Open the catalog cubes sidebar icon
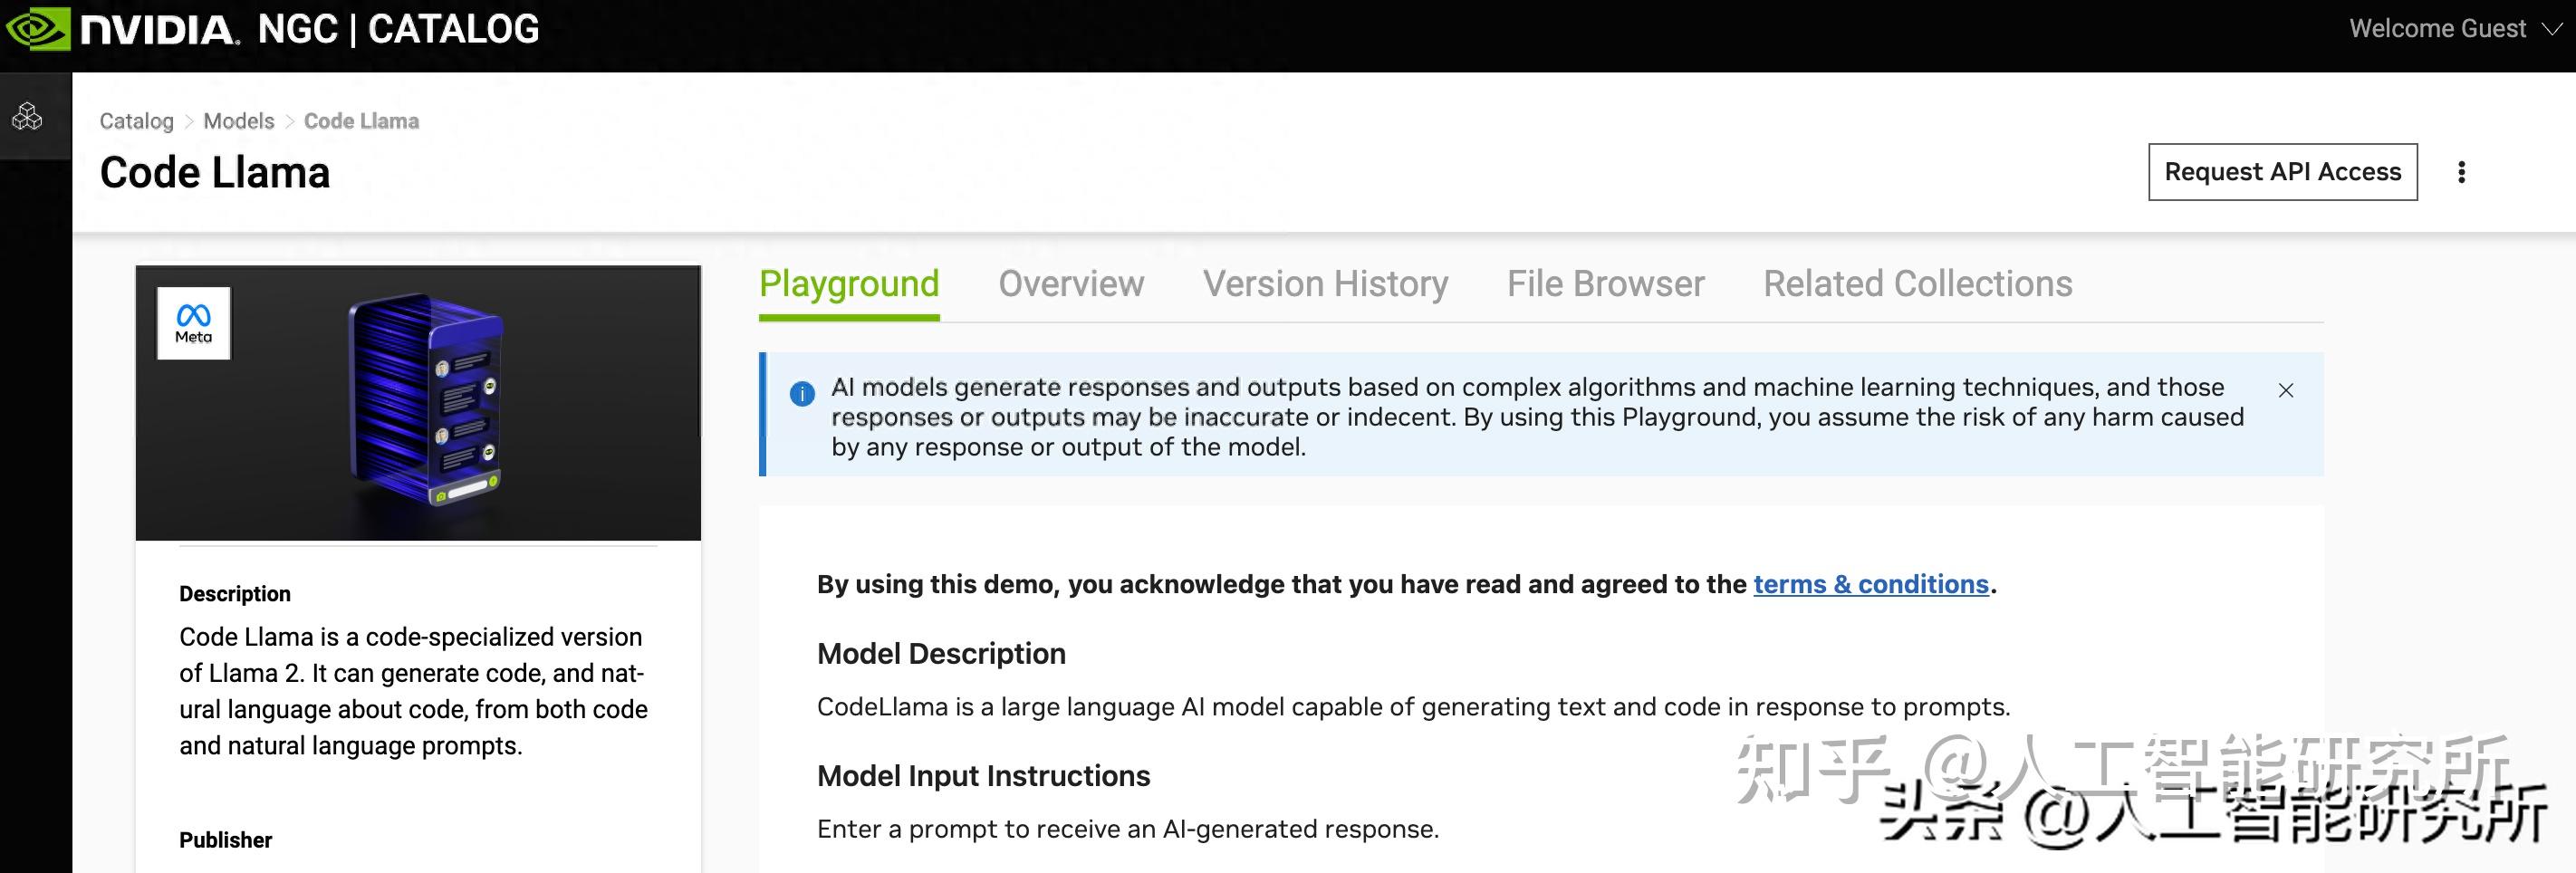 pyautogui.click(x=27, y=117)
